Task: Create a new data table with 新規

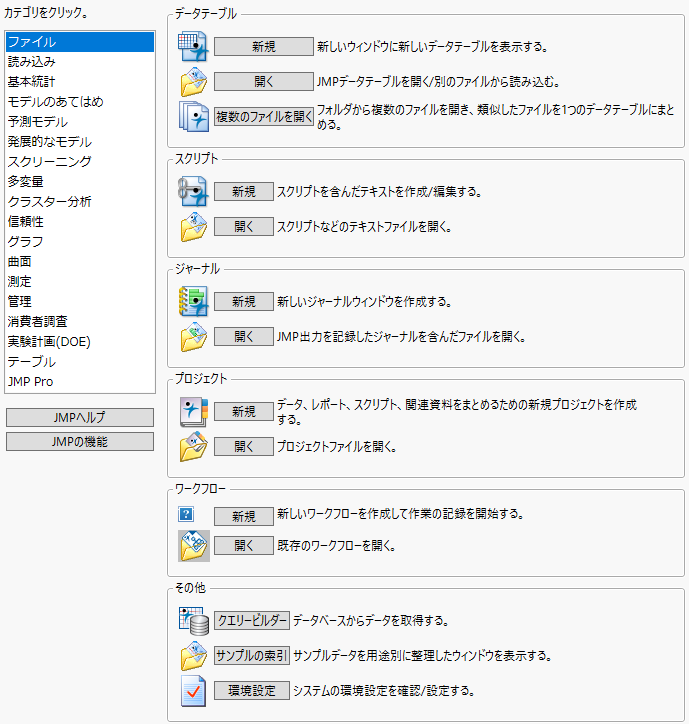Action: tap(264, 47)
